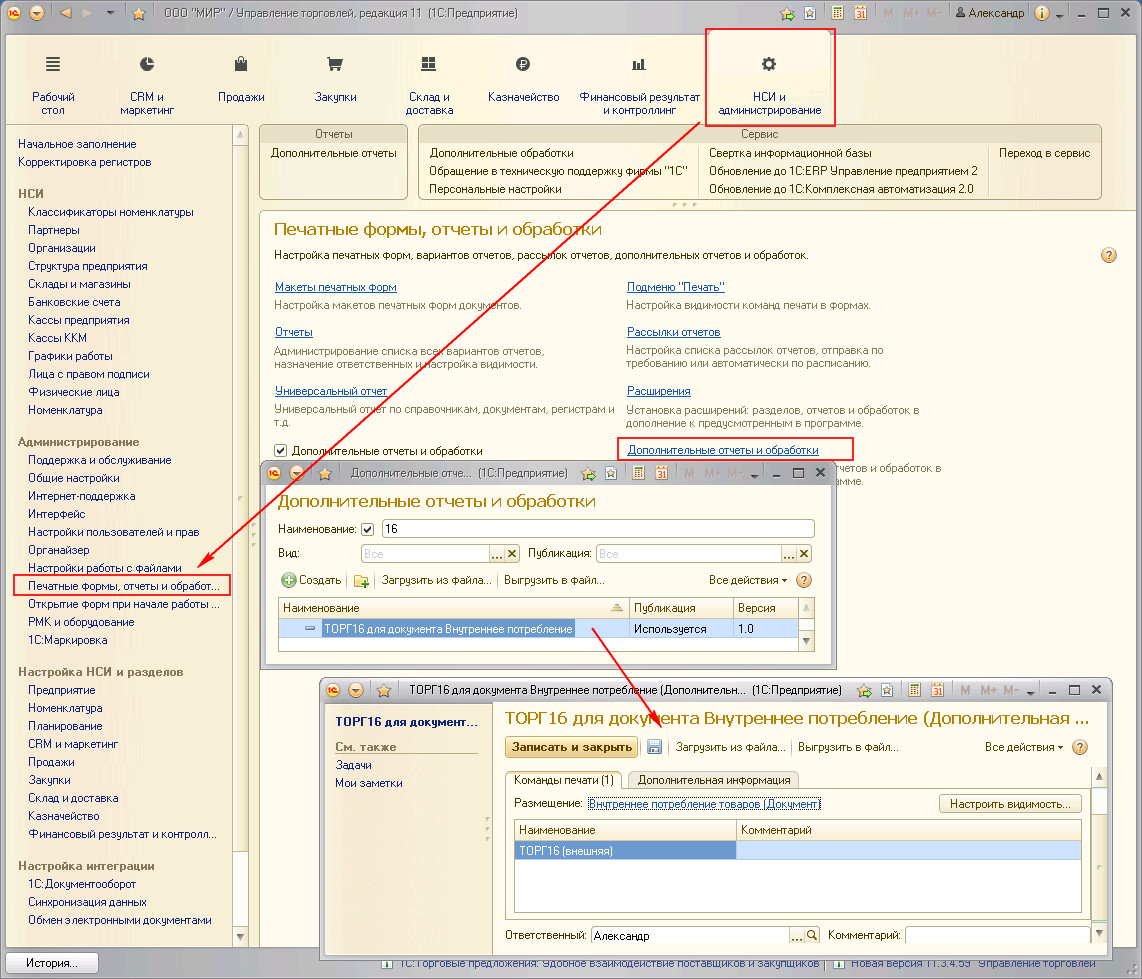Open the Ответственный selection ellipsis
Viewport: 1142px width, 979px height.
[797, 935]
